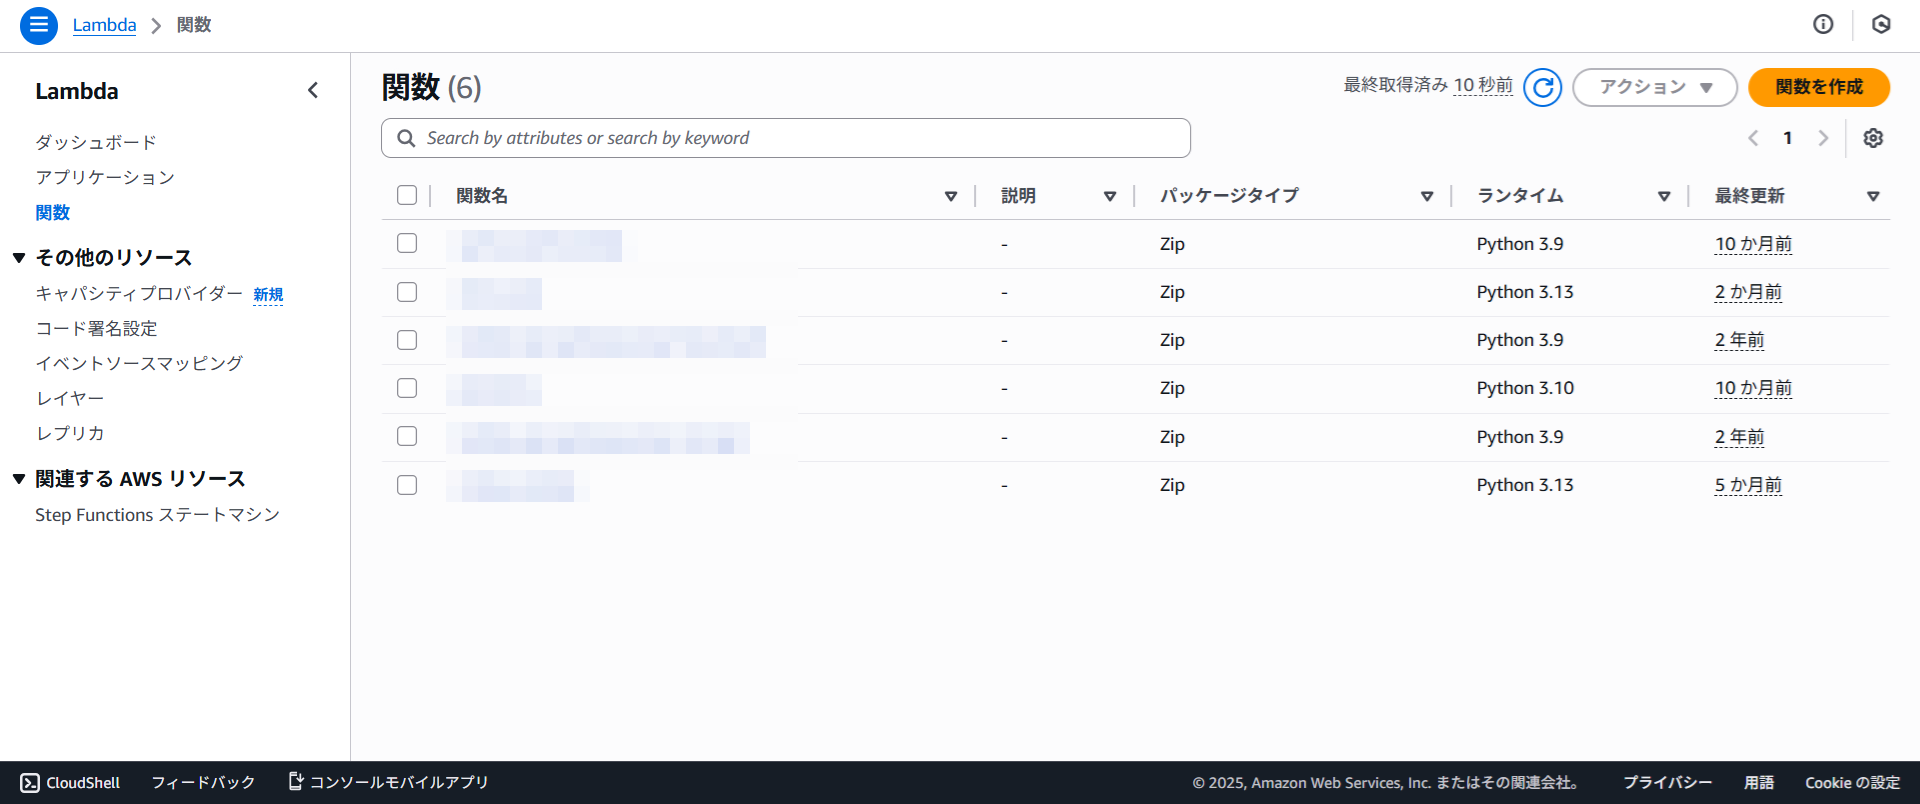Viewport: 1920px width, 804px height.
Task: Collapse the Lambda side navigation
Action: tap(313, 91)
